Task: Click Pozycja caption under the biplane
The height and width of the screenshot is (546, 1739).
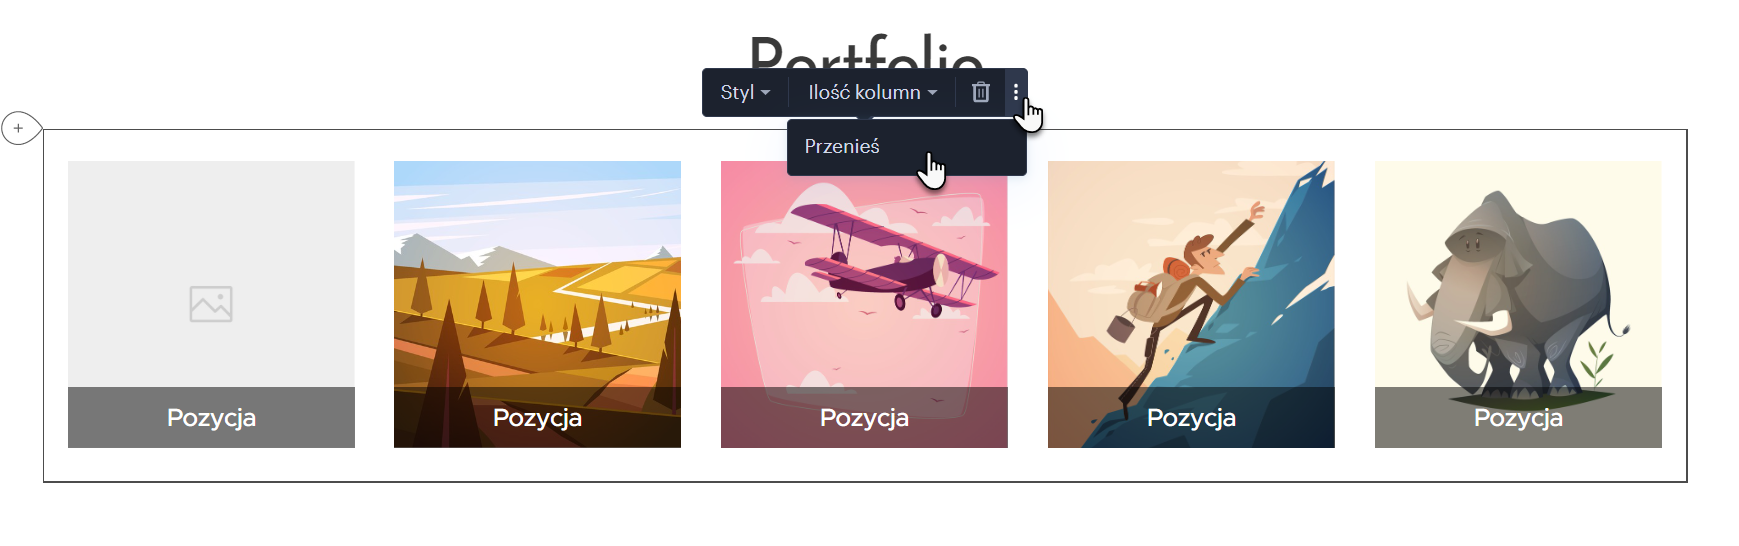Action: [x=864, y=418]
